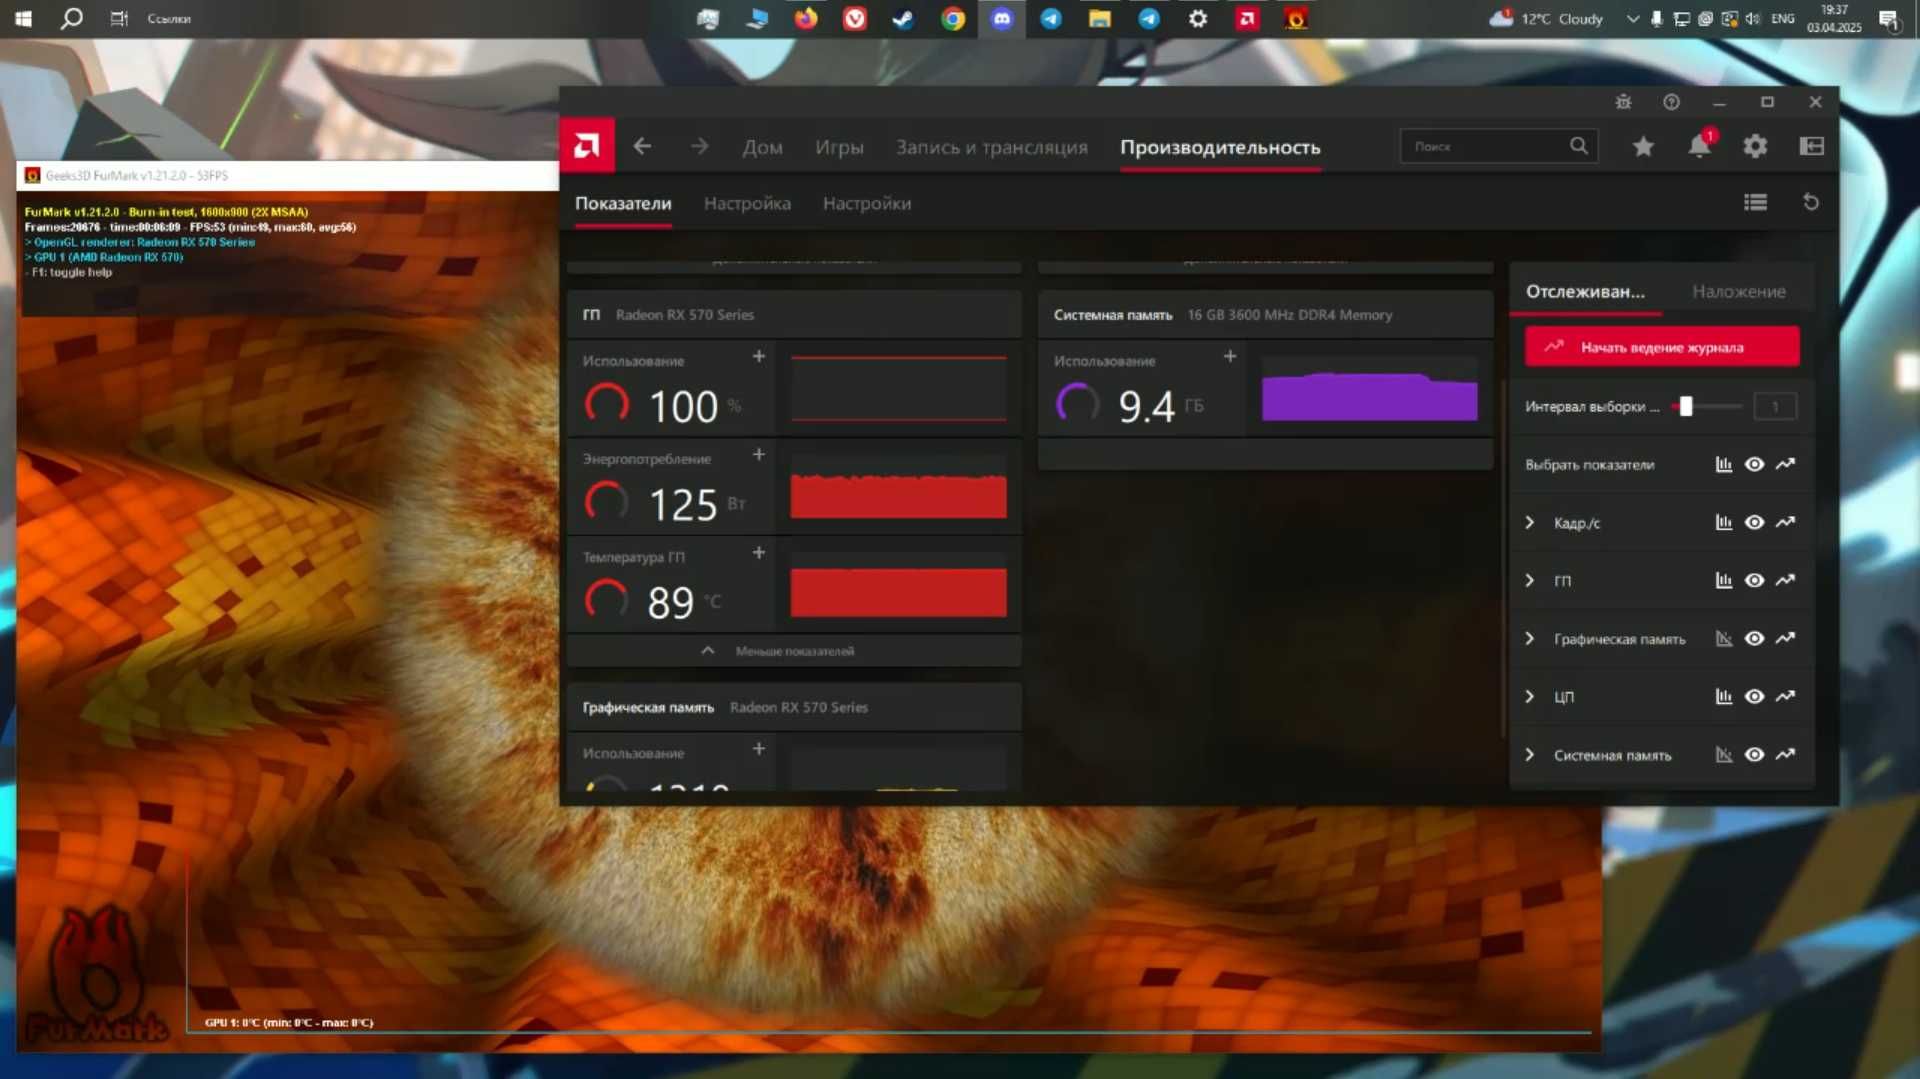Screen dimensions: 1920x1079
Task: Click the 12°C Cloudy weather widget
Action: (x=1546, y=19)
